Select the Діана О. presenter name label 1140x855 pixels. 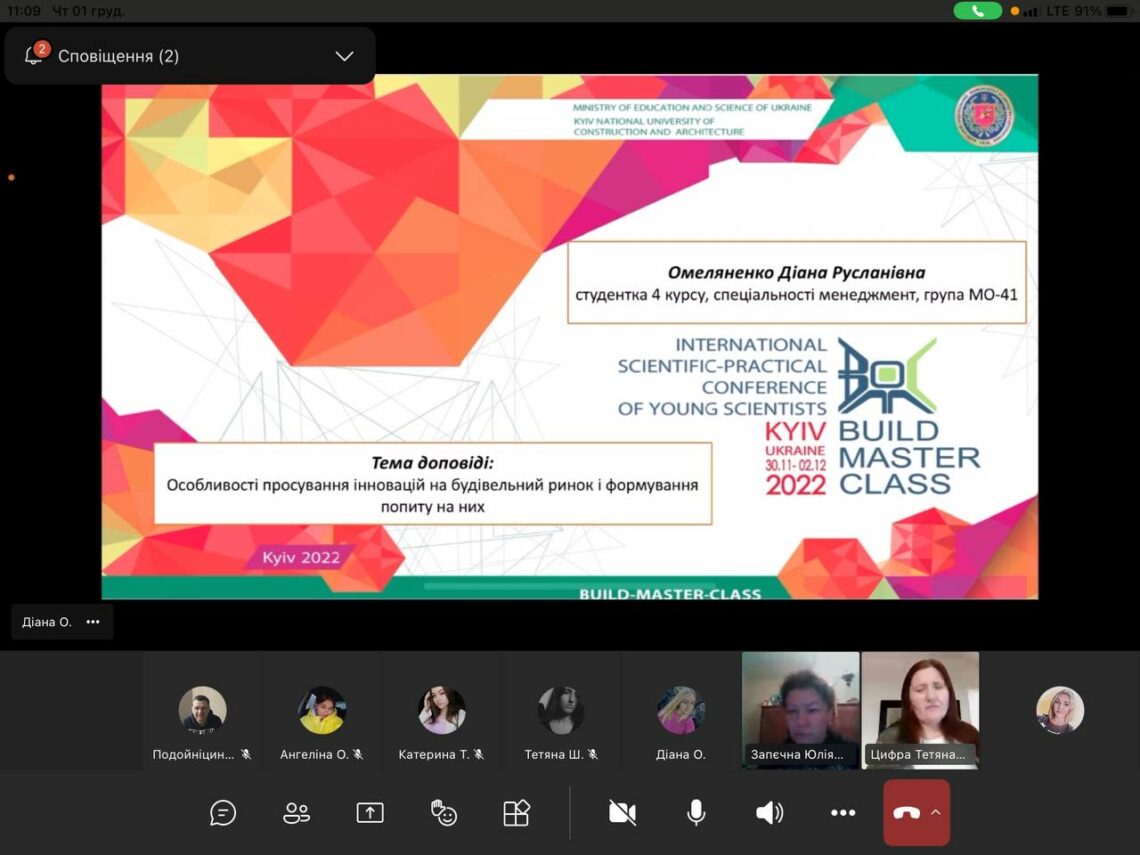point(47,622)
